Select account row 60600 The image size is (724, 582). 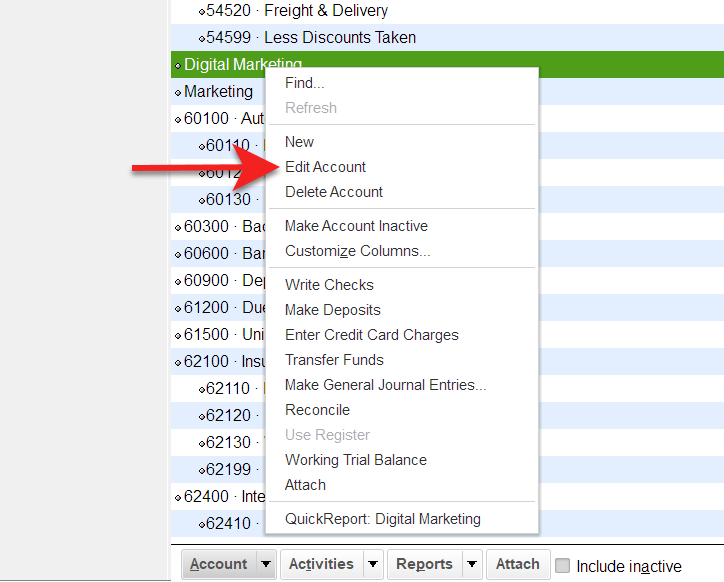[x=218, y=254]
